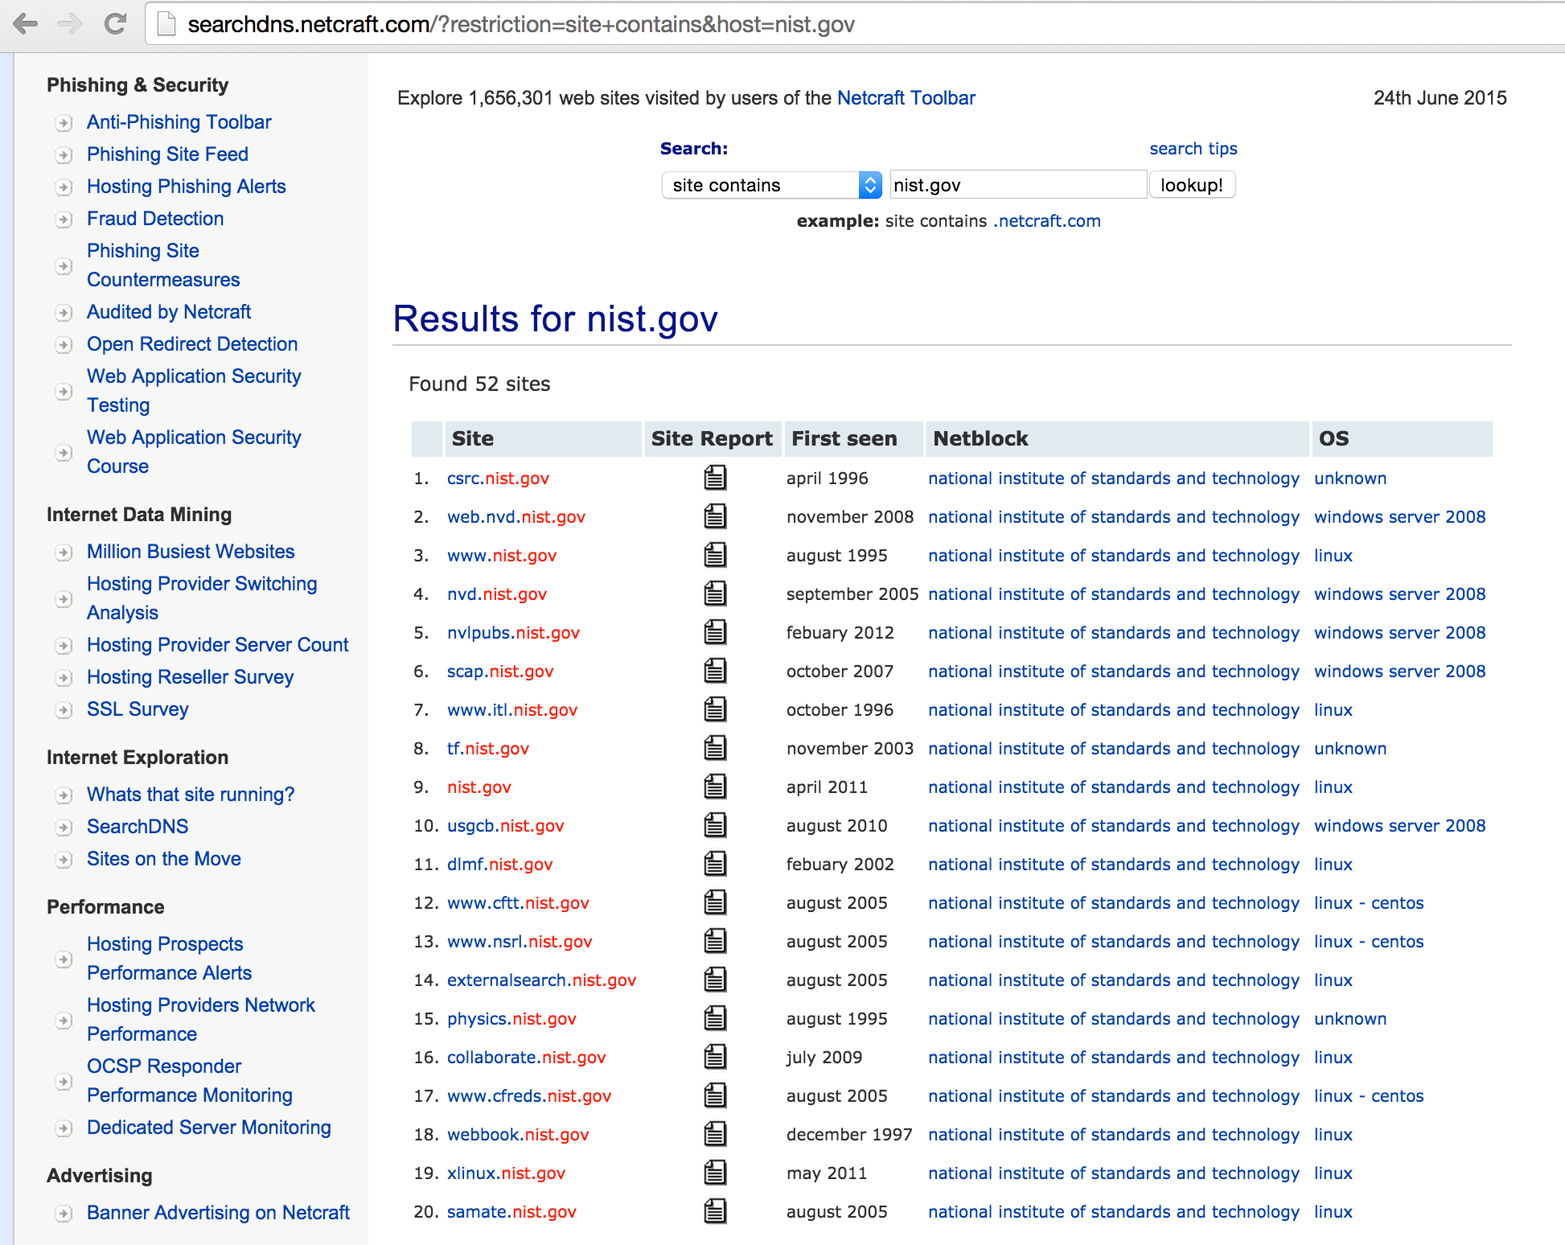
Task: View the report icon beside www.nist.gov
Action: click(714, 555)
